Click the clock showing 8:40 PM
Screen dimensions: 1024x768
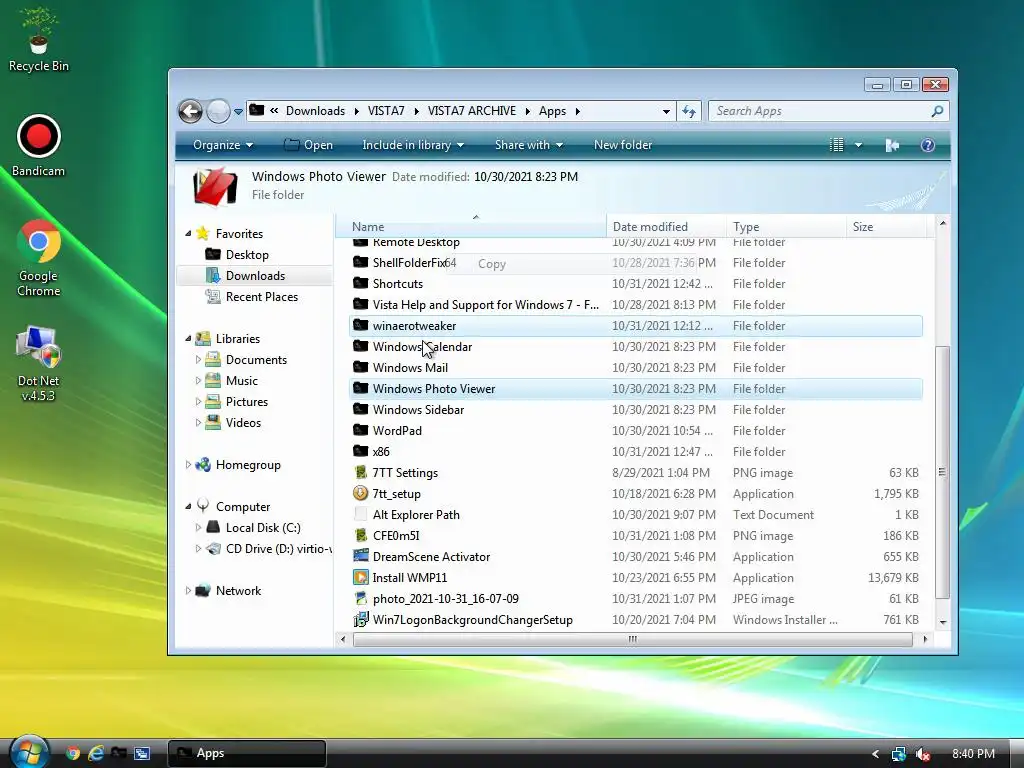pos(973,754)
